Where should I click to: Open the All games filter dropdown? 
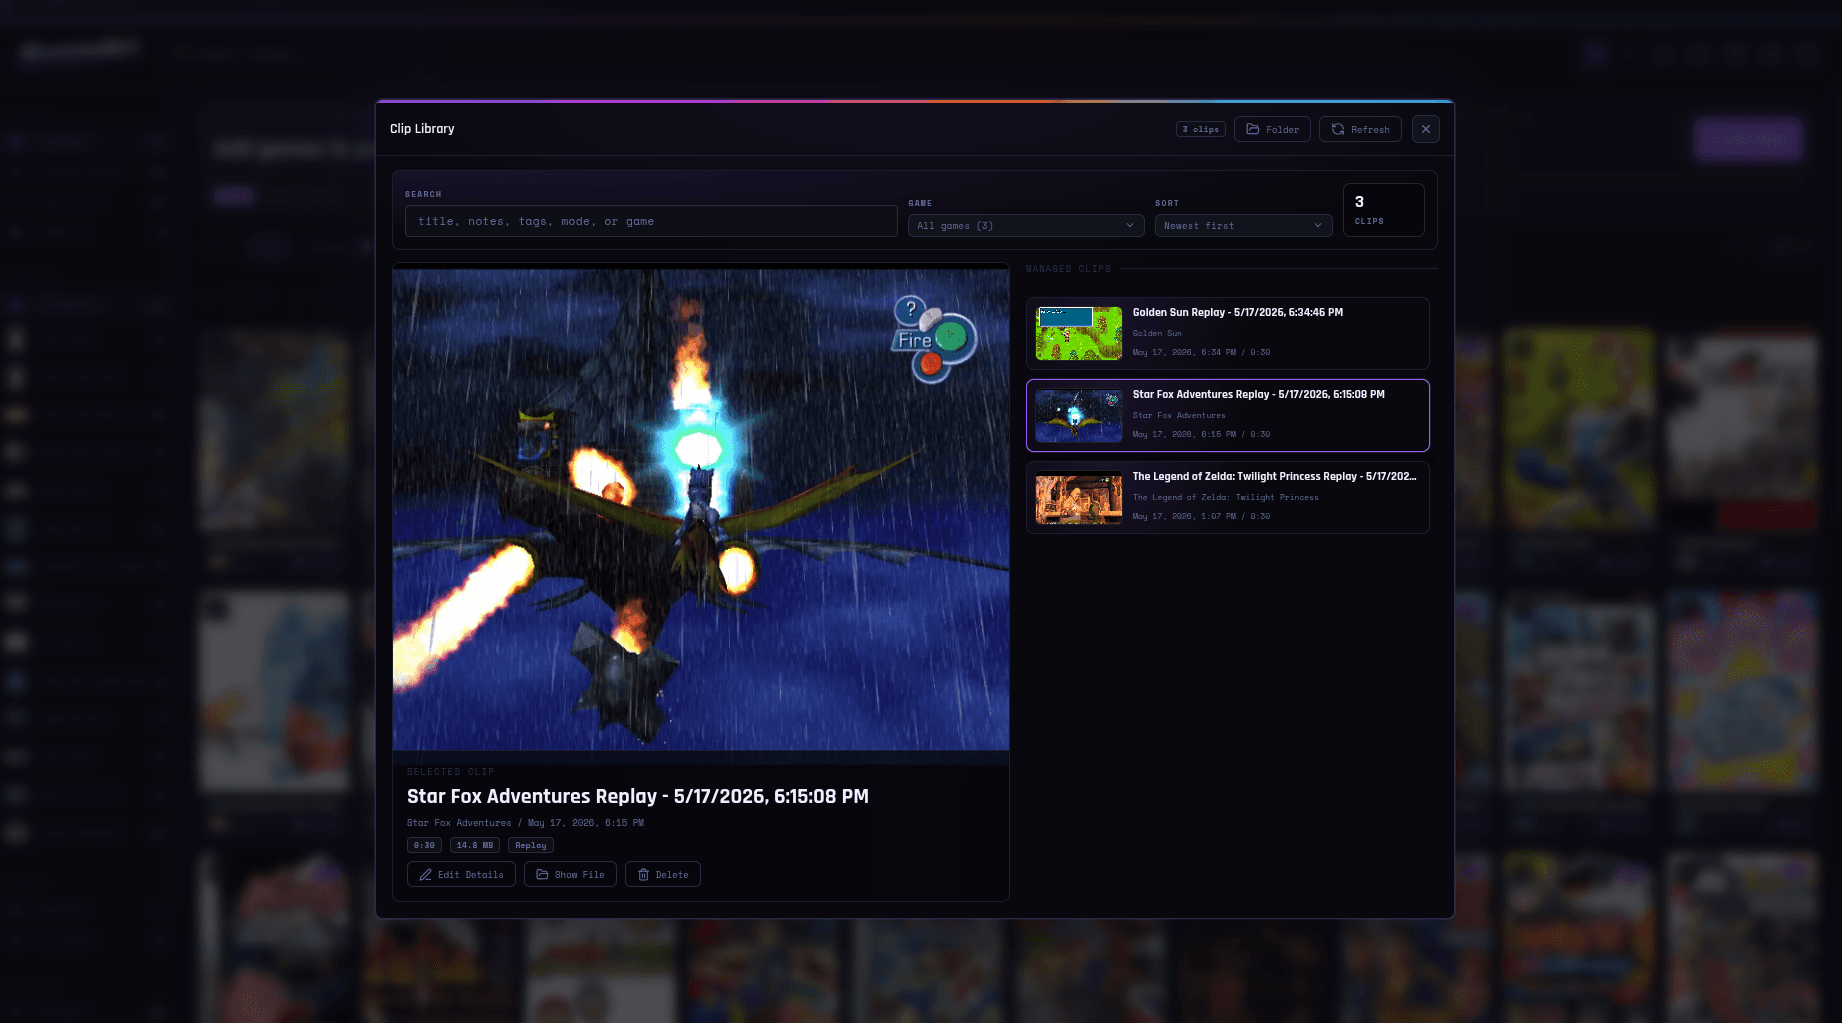pyautogui.click(x=1026, y=226)
